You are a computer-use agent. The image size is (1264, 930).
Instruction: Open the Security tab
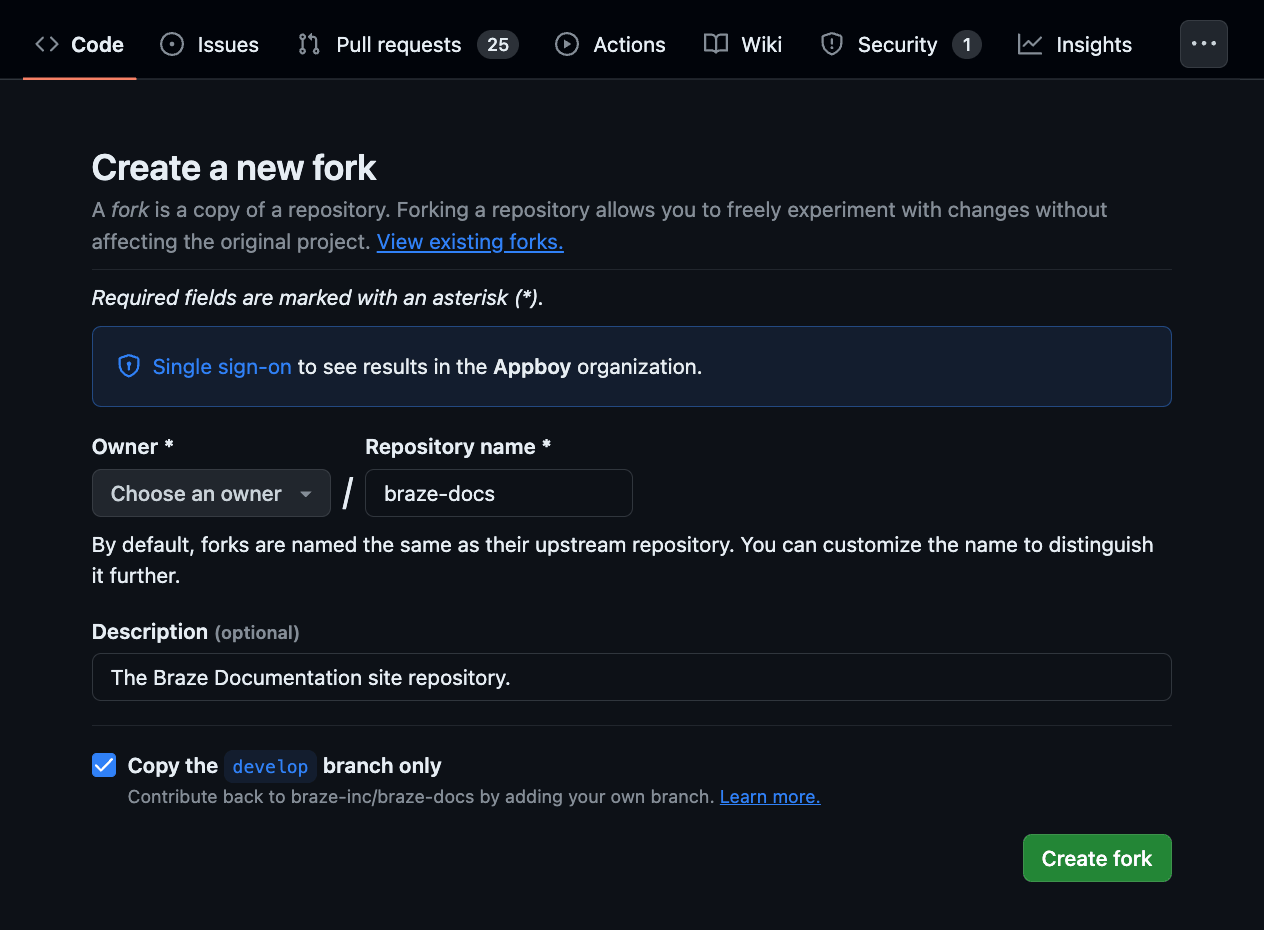[901, 44]
